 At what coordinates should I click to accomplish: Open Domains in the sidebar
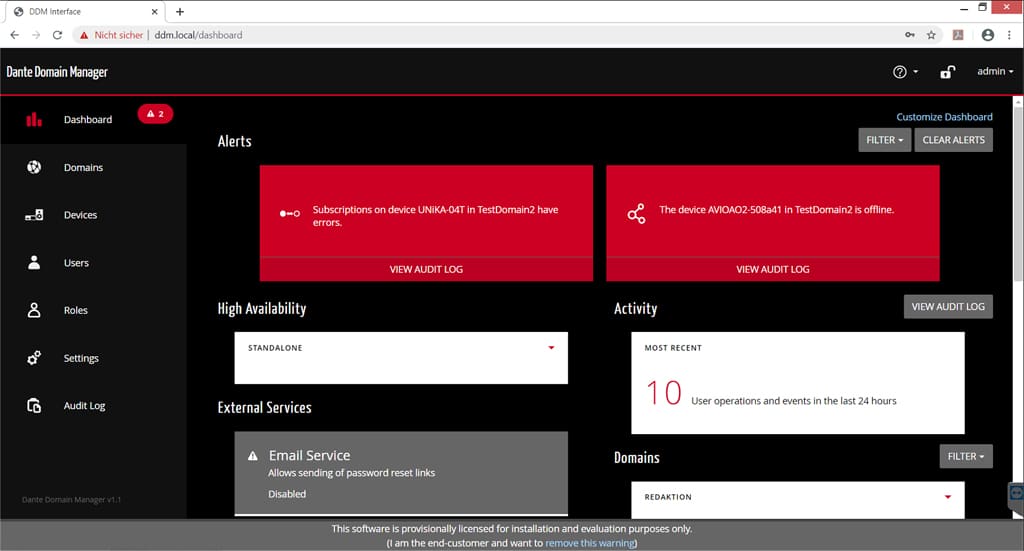[93, 167]
